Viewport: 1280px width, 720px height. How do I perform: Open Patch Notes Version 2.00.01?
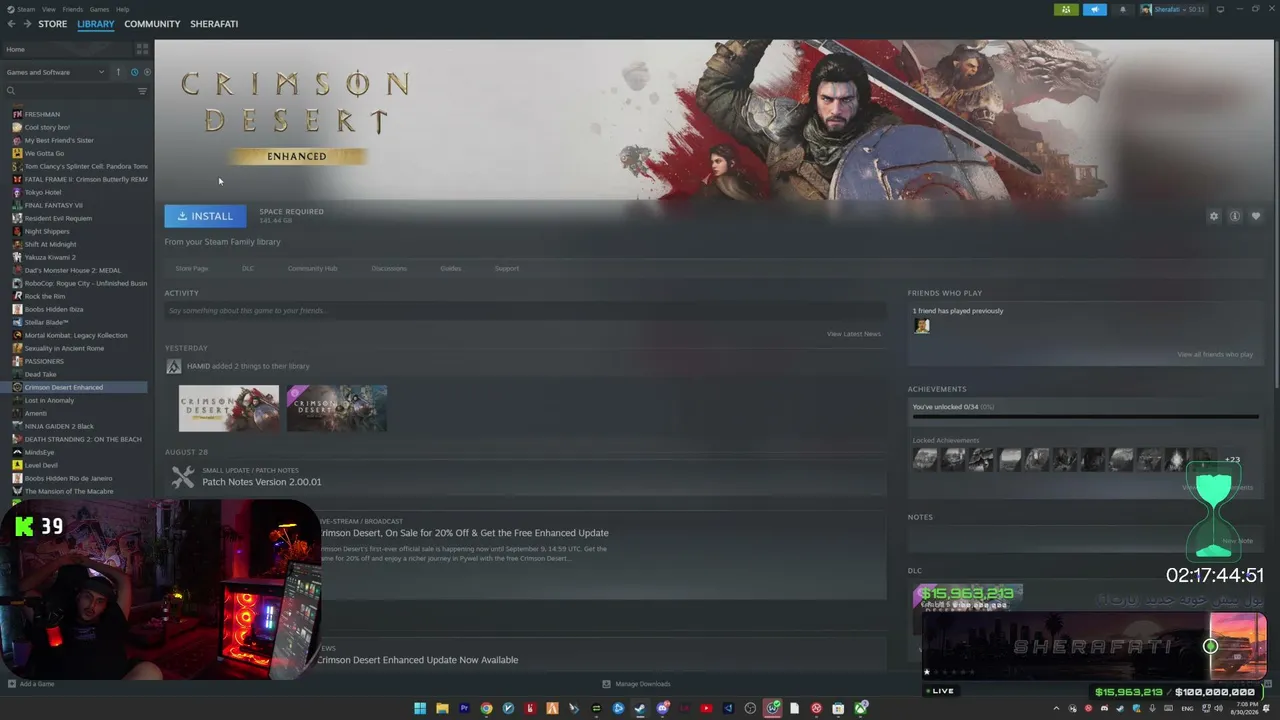(x=262, y=482)
